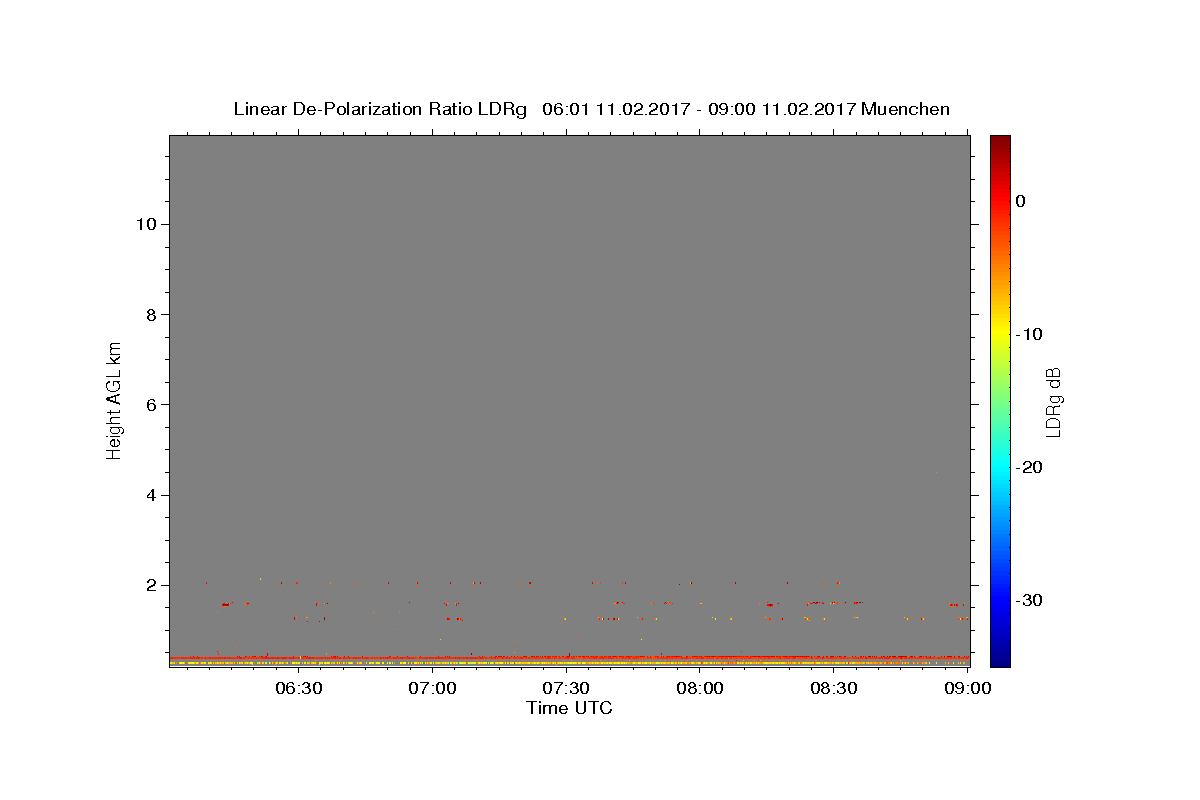Click the plot title Linear De-Polarization Ratio LDRg
Image resolution: width=1200 pixels, height=800 pixels.
pos(380,109)
